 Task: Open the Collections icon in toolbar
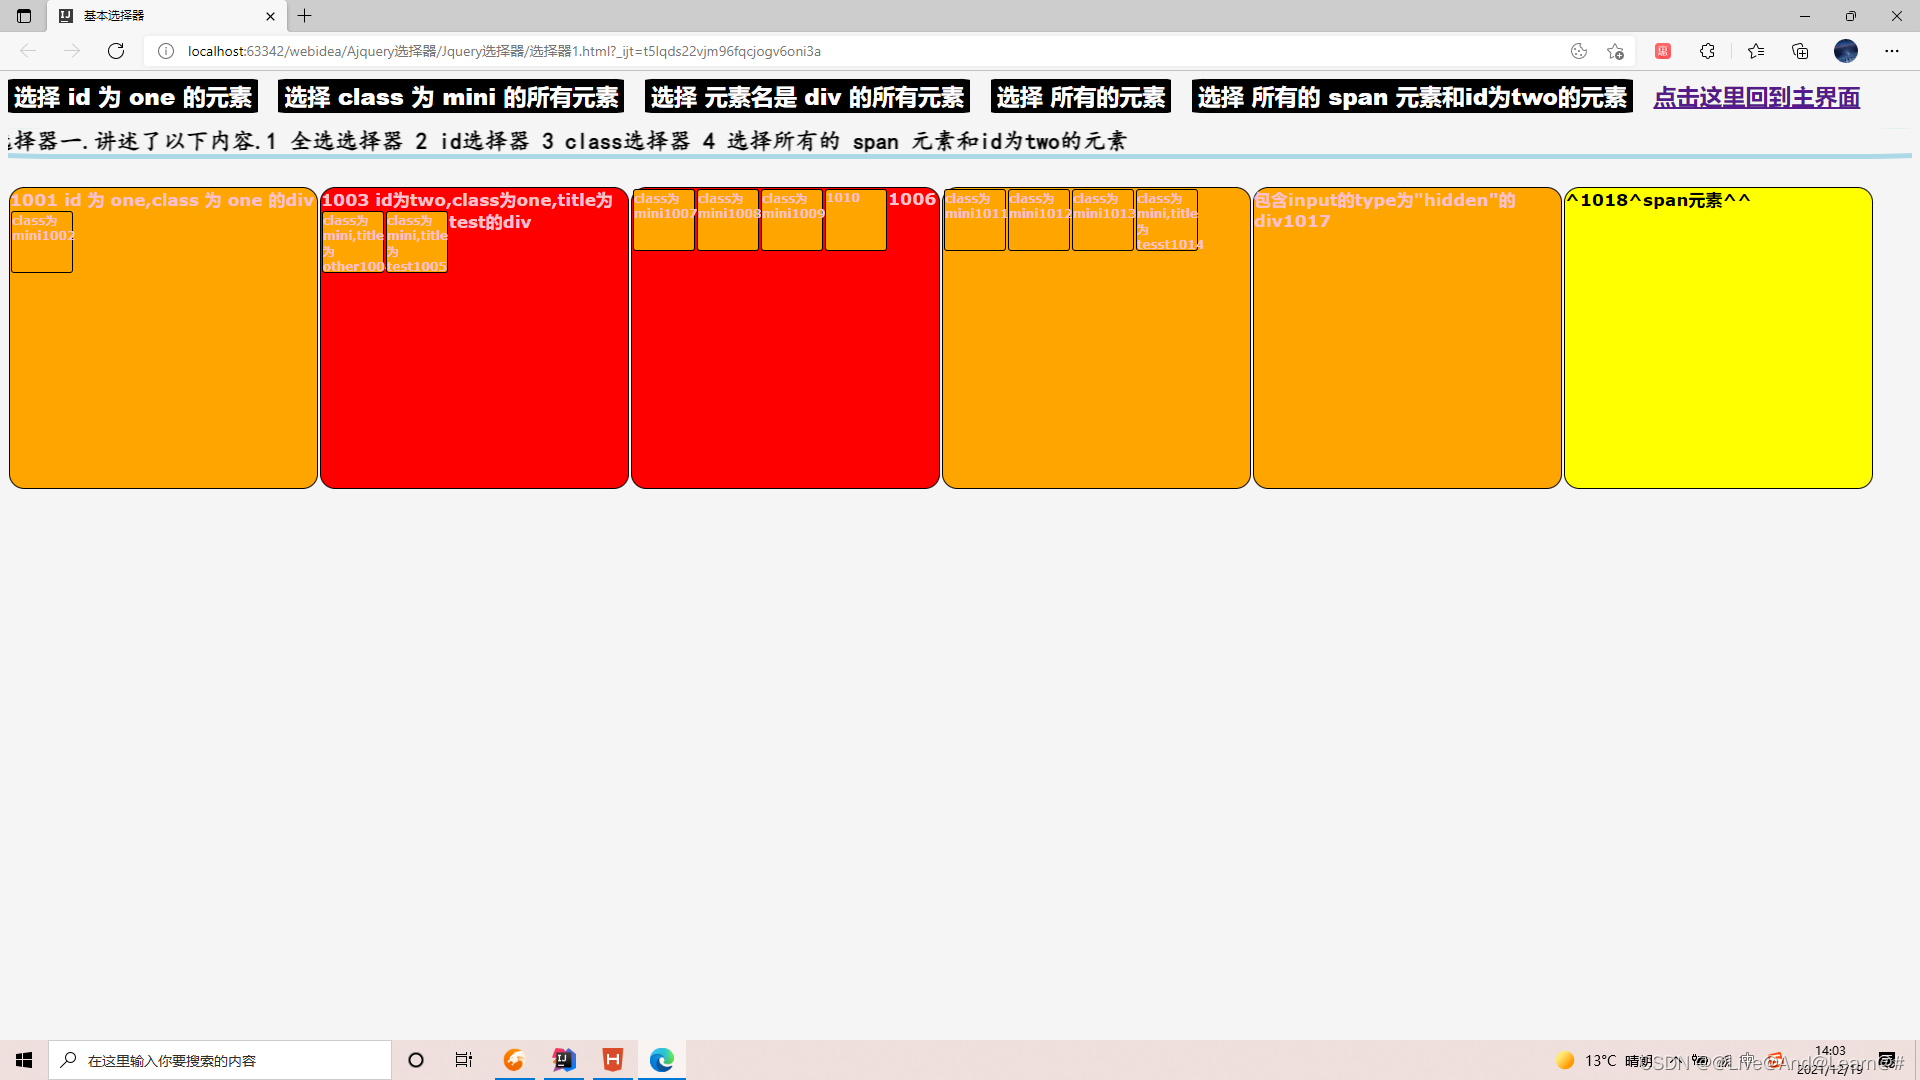coord(1800,51)
